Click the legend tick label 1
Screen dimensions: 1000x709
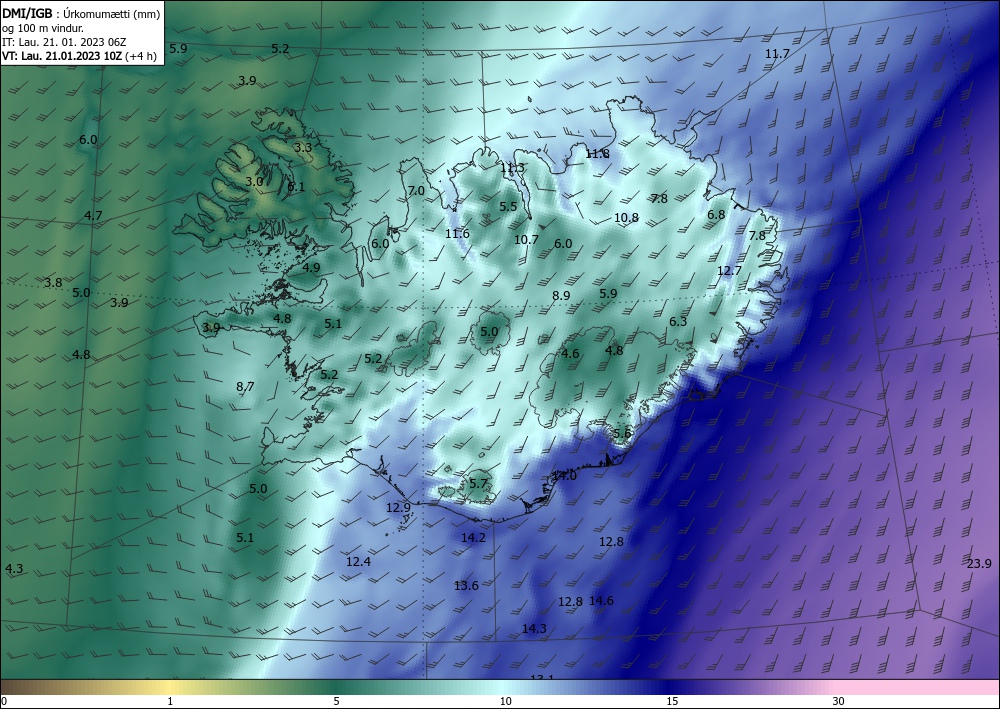pyautogui.click(x=170, y=702)
